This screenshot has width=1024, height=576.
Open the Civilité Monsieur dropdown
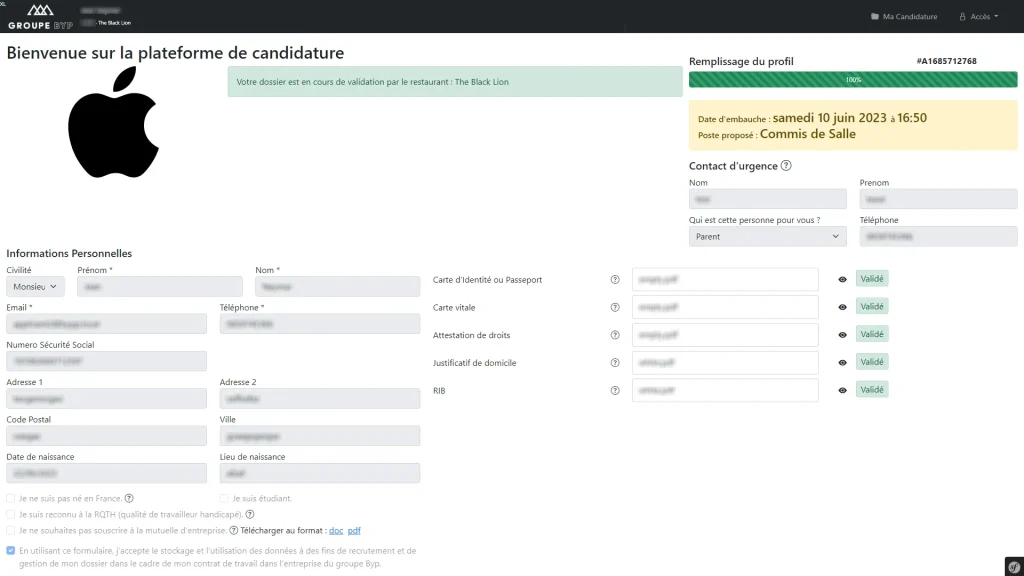click(35, 286)
